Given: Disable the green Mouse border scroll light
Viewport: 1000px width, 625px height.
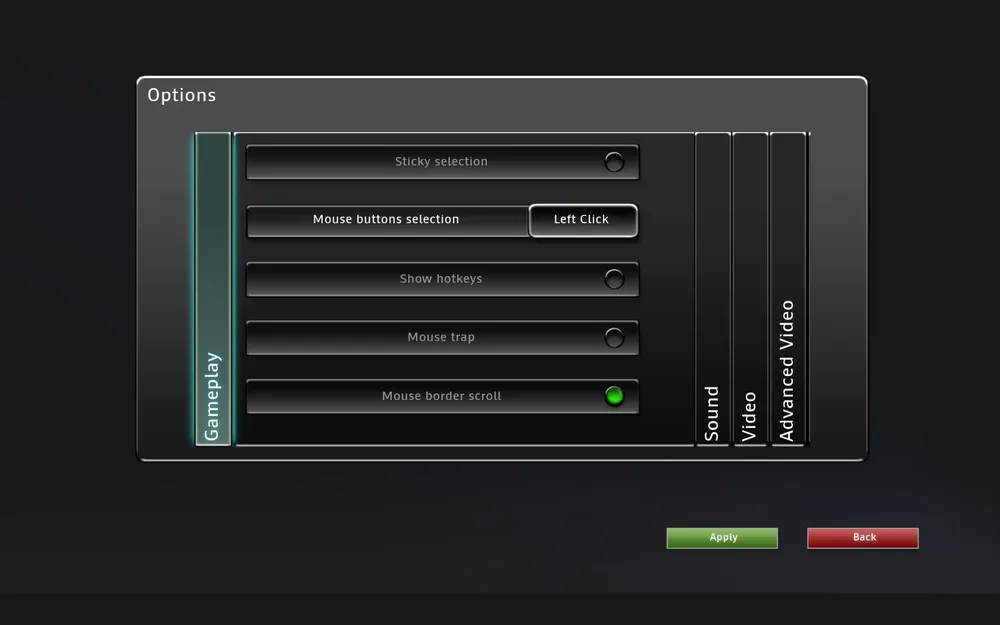Looking at the screenshot, I should [x=614, y=396].
